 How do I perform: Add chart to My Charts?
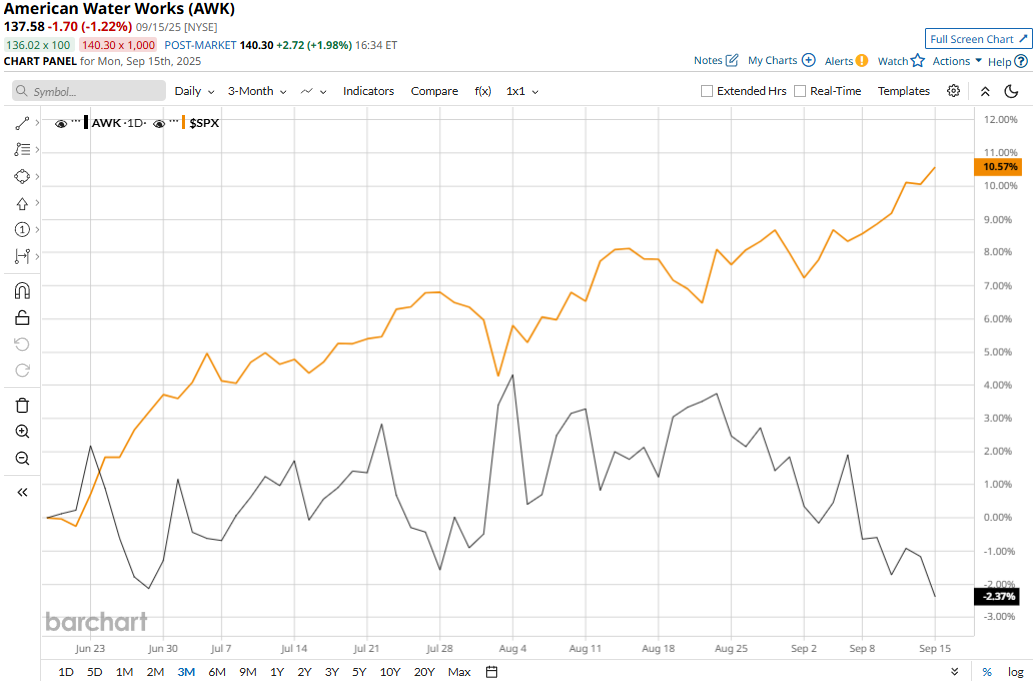[782, 60]
